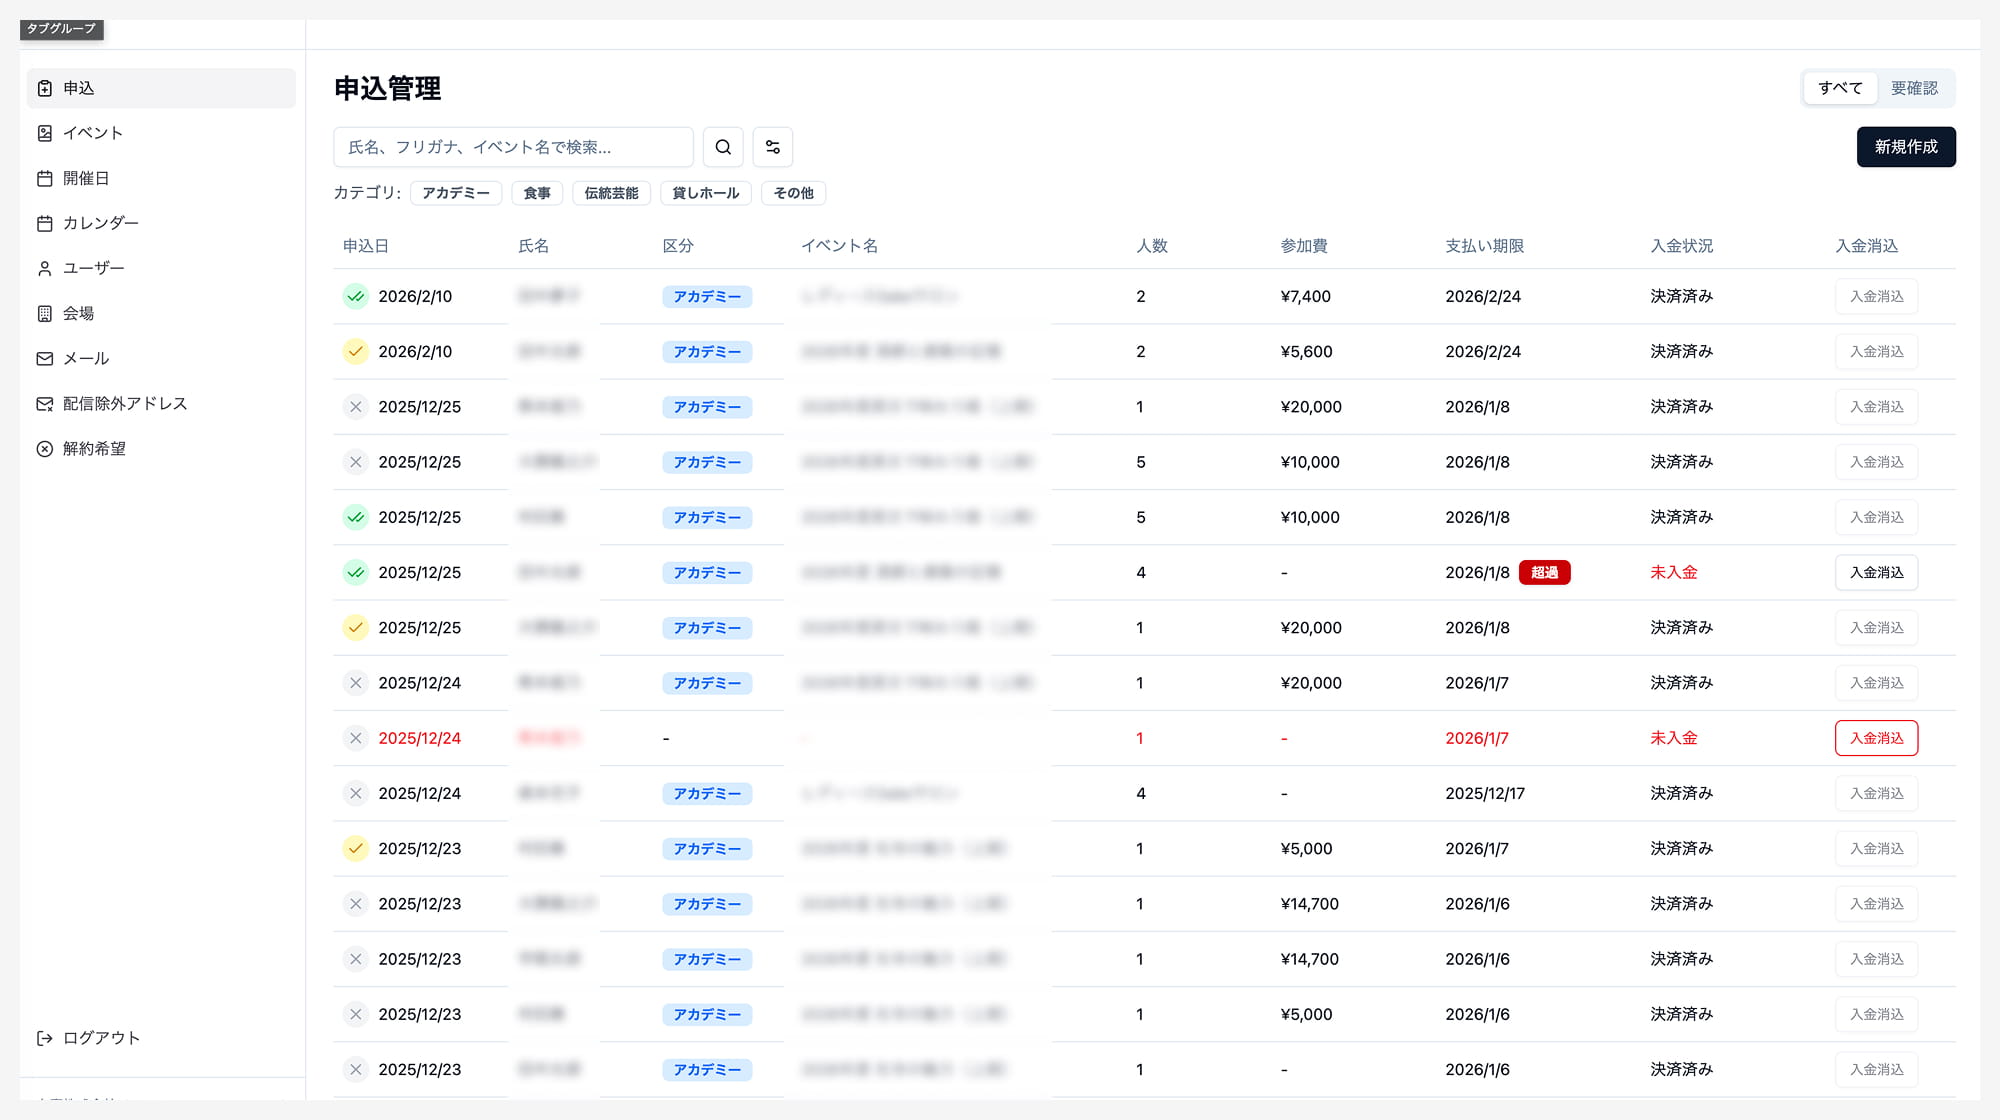This screenshot has height=1120, width=2000.
Task: Click the ログアウト logout icon
Action: coord(45,1038)
